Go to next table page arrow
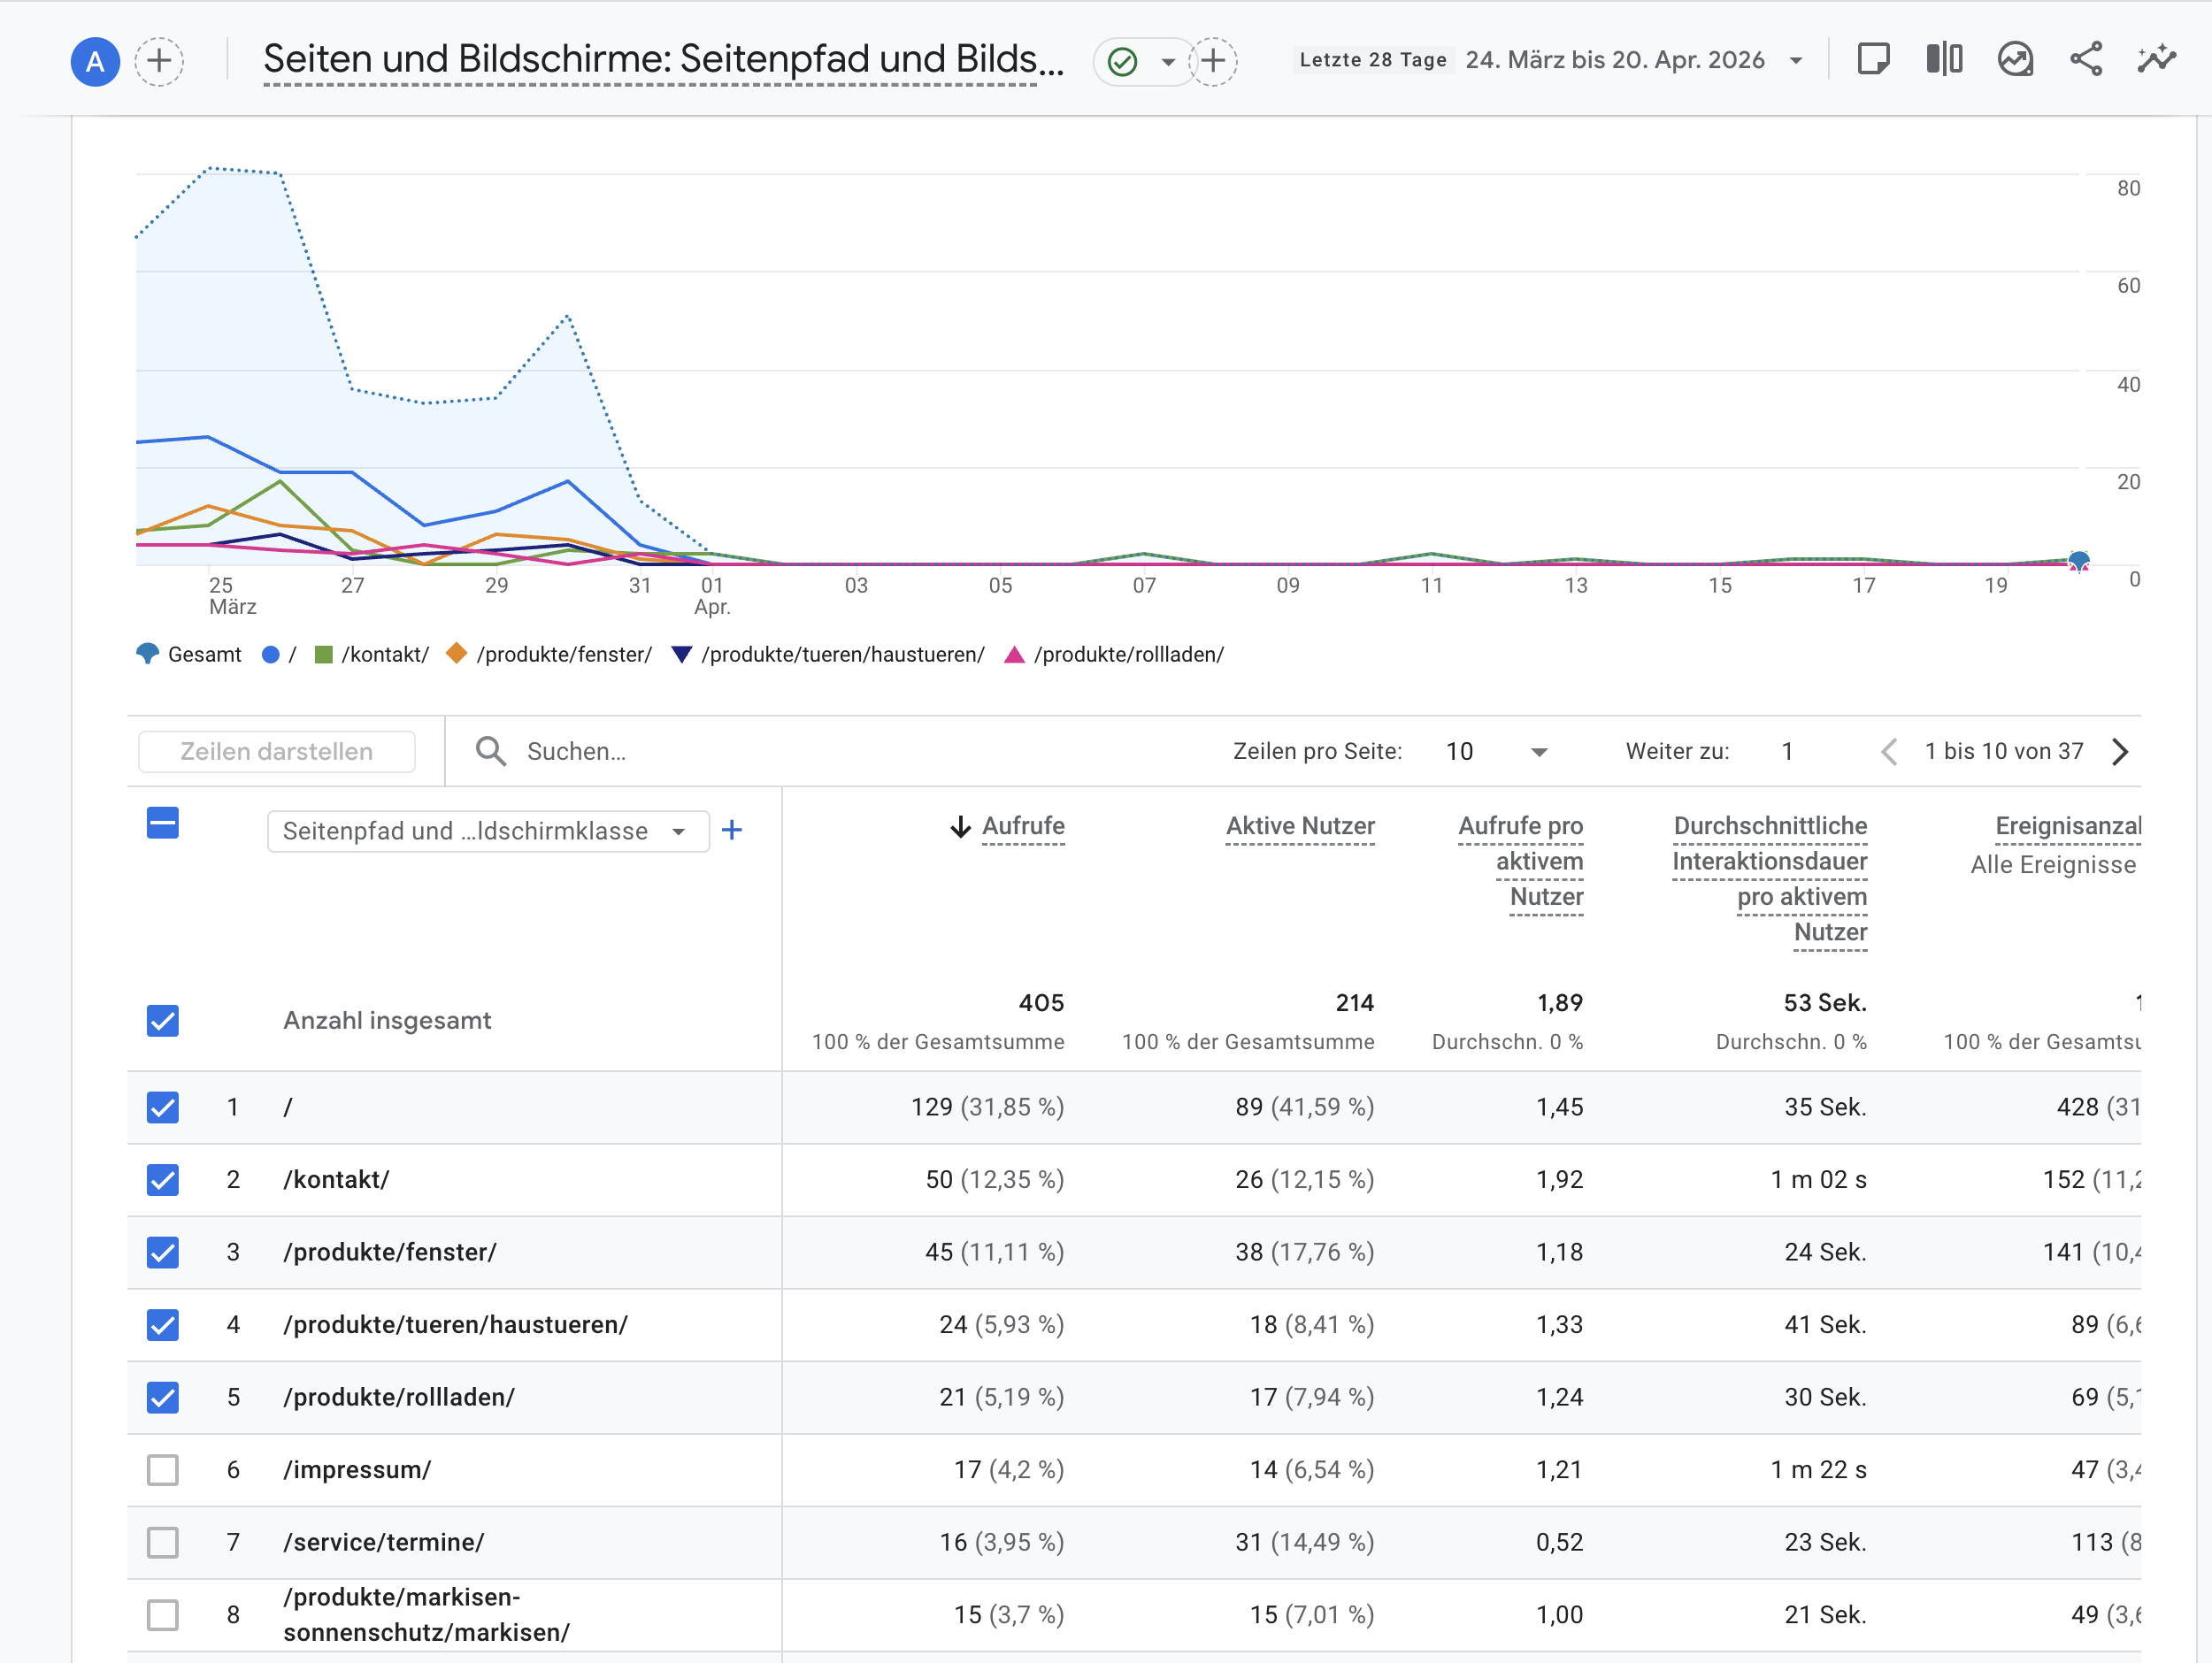This screenshot has height=1663, width=2212. [x=2120, y=752]
